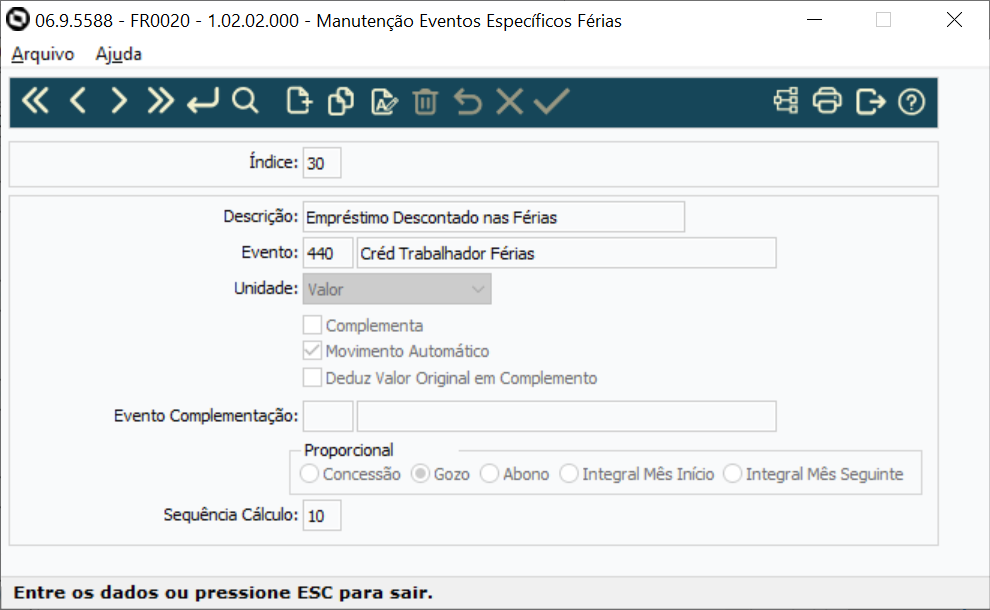This screenshot has height=610, width=990.
Task: Open the Arquivo menu
Action: click(41, 54)
